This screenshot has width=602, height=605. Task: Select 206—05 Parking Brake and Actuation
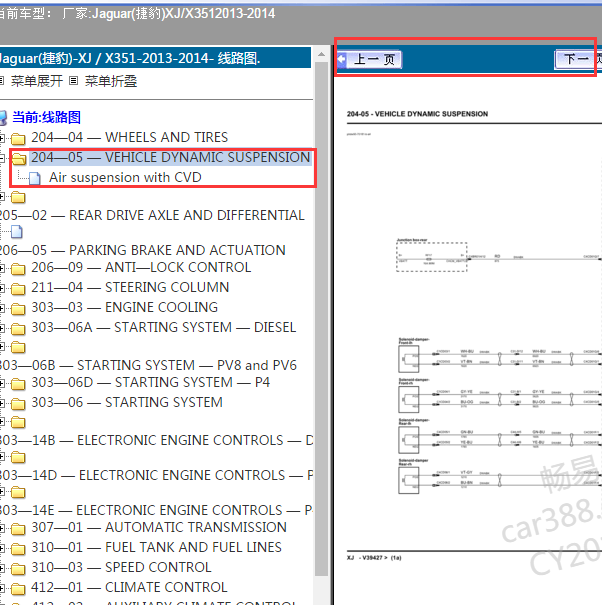click(x=142, y=250)
